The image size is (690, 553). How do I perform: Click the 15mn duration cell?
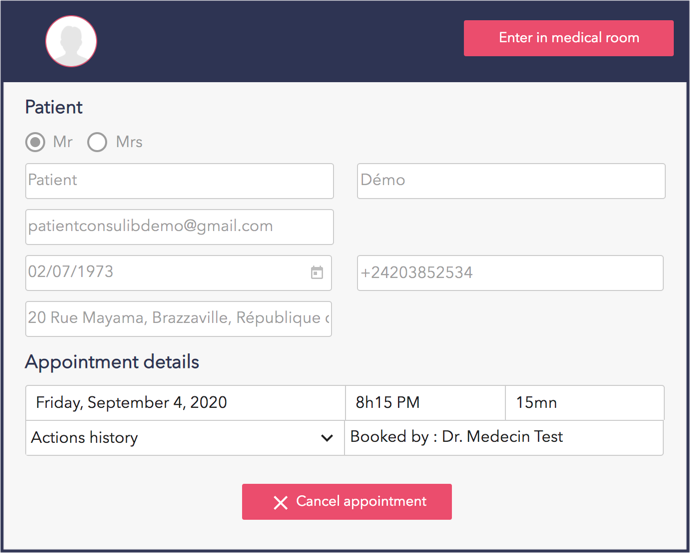click(x=584, y=403)
